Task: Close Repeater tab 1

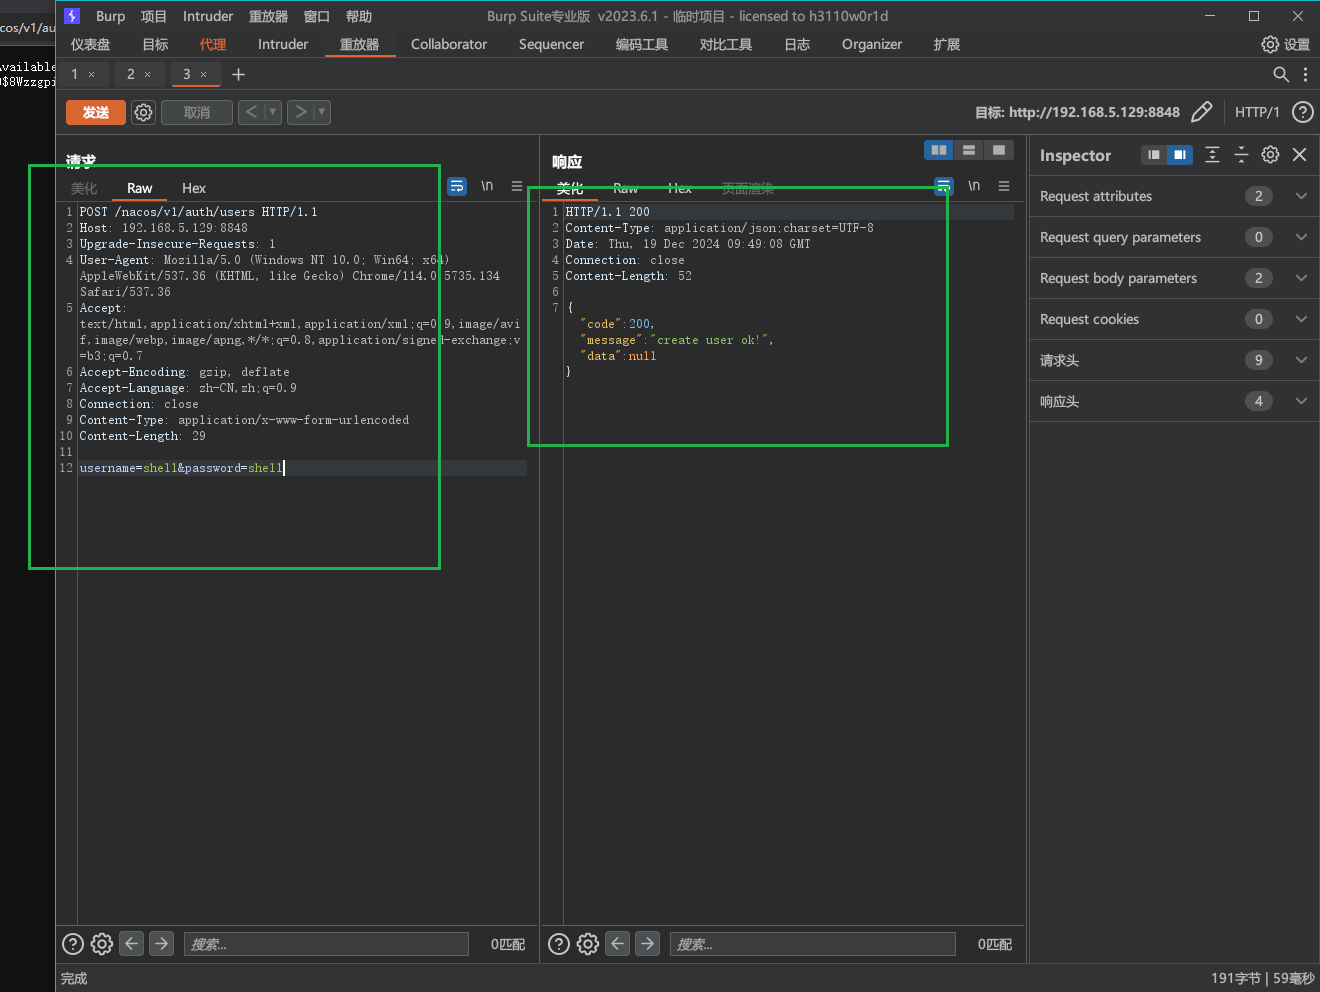Action: click(92, 75)
